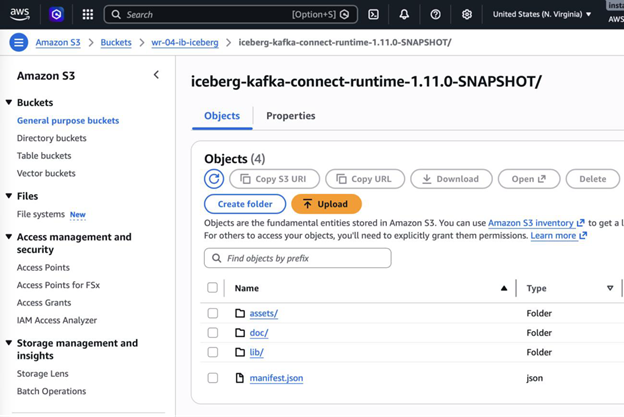This screenshot has width=624, height=417.
Task: Open Access Points for FSx
Action: (x=58, y=285)
